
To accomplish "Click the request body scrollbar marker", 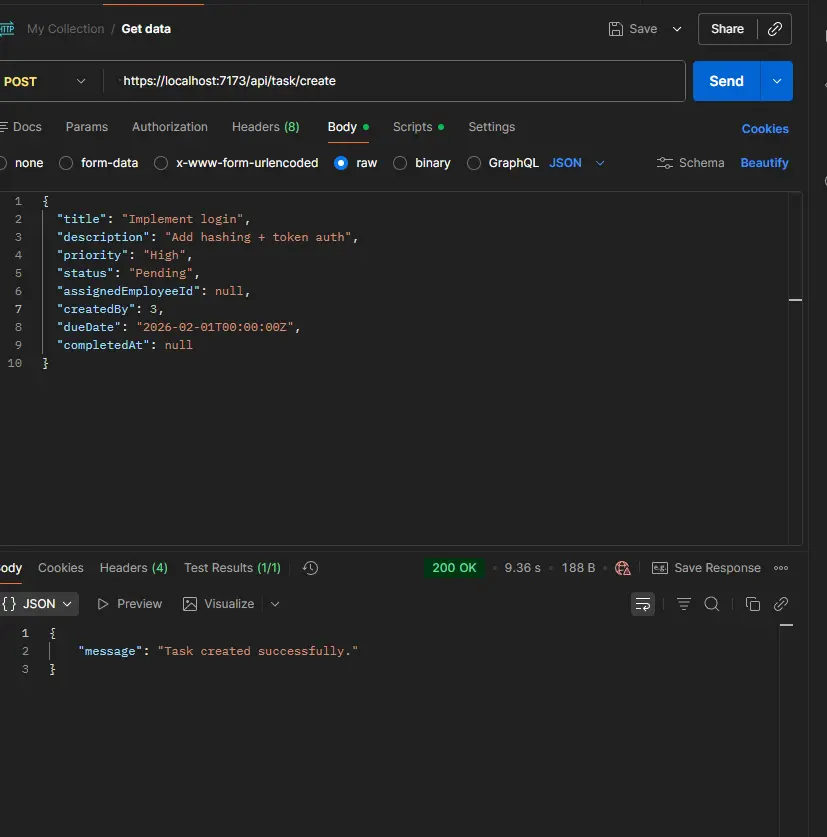I will tap(796, 300).
